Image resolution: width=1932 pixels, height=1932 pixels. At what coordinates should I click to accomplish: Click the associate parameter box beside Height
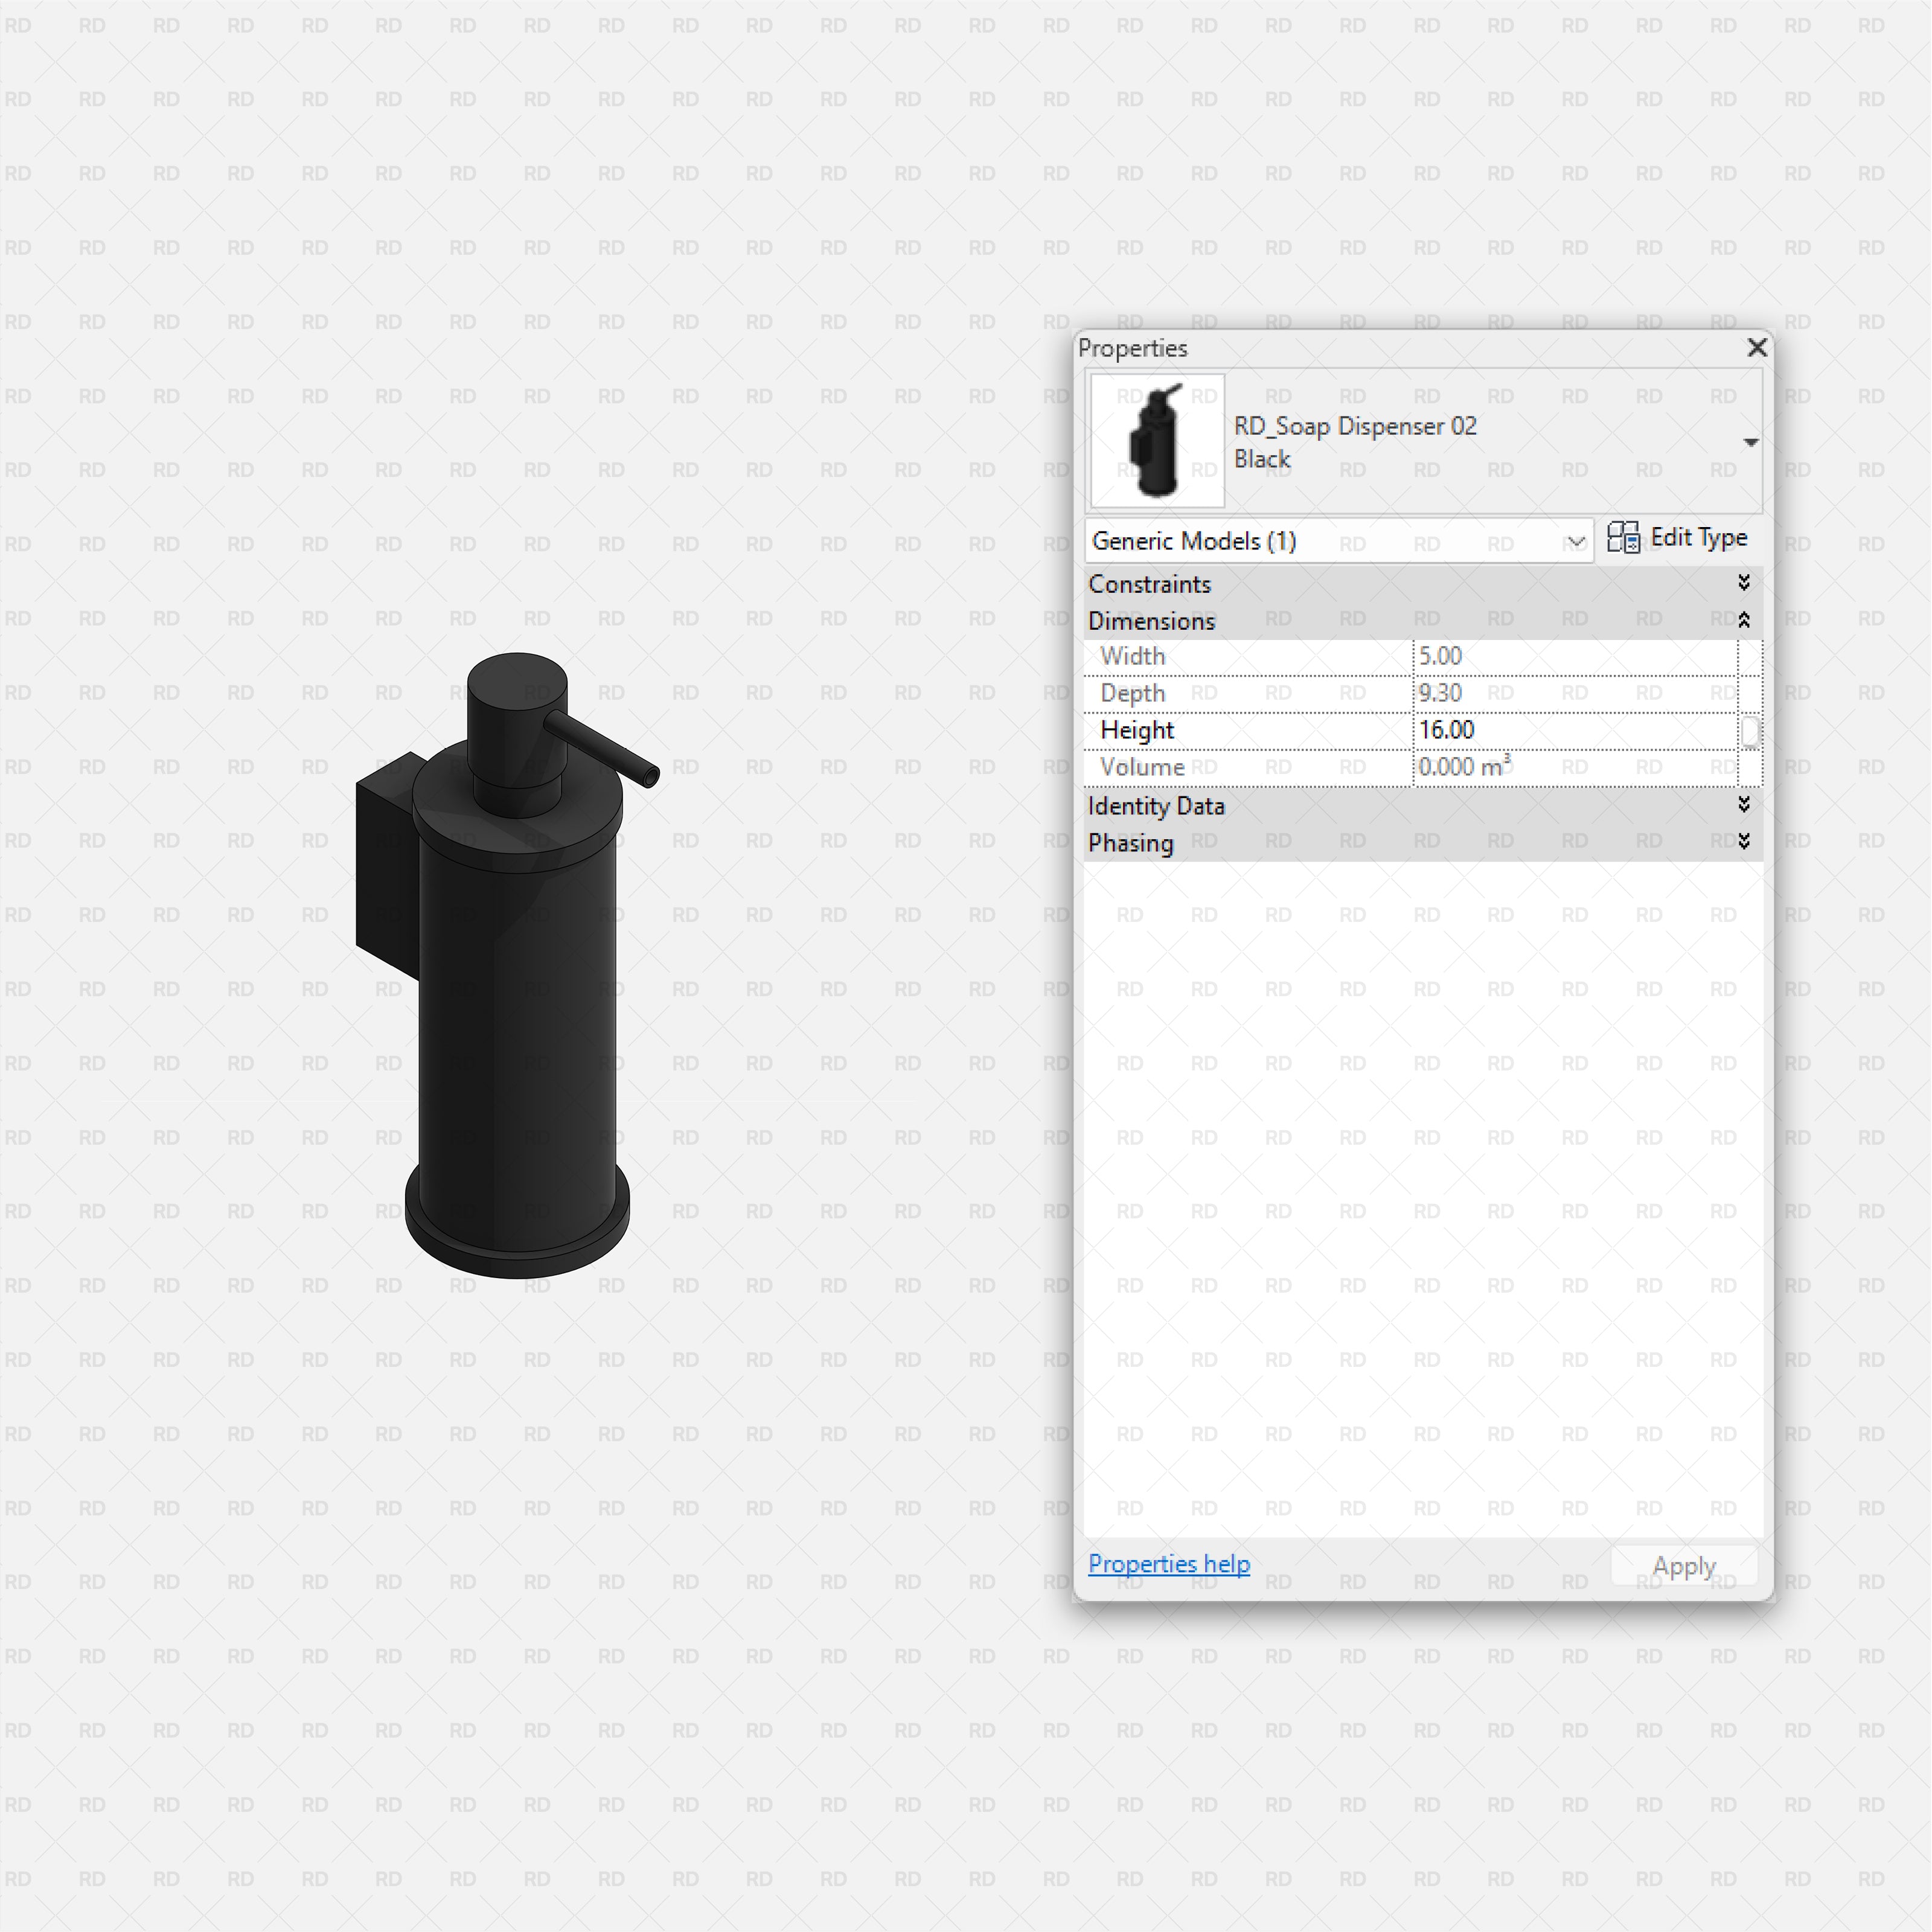click(x=1751, y=731)
